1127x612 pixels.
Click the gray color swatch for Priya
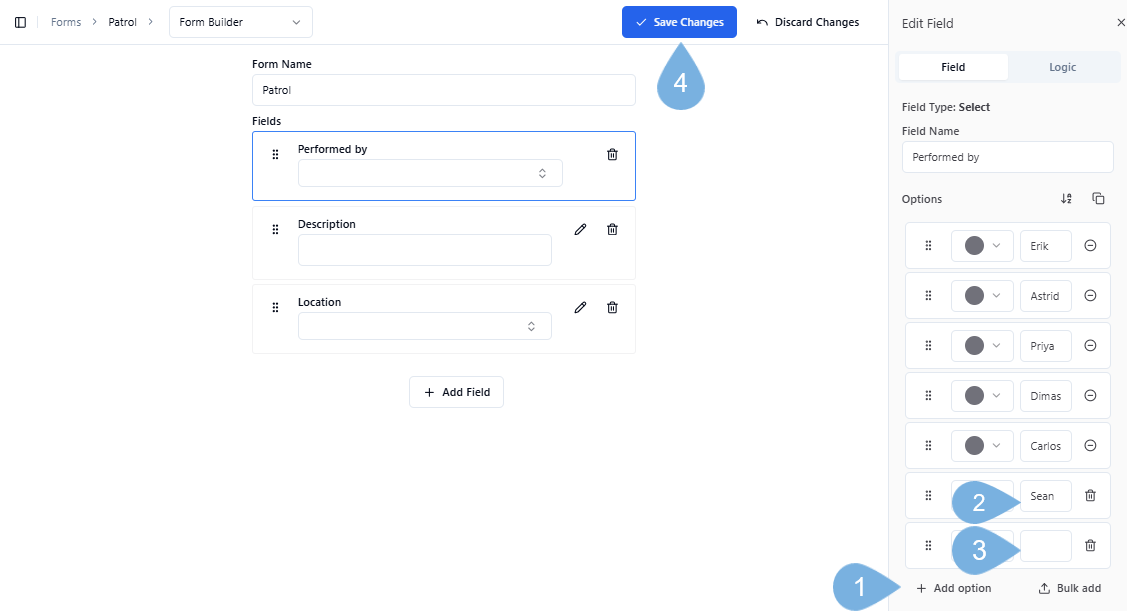974,346
